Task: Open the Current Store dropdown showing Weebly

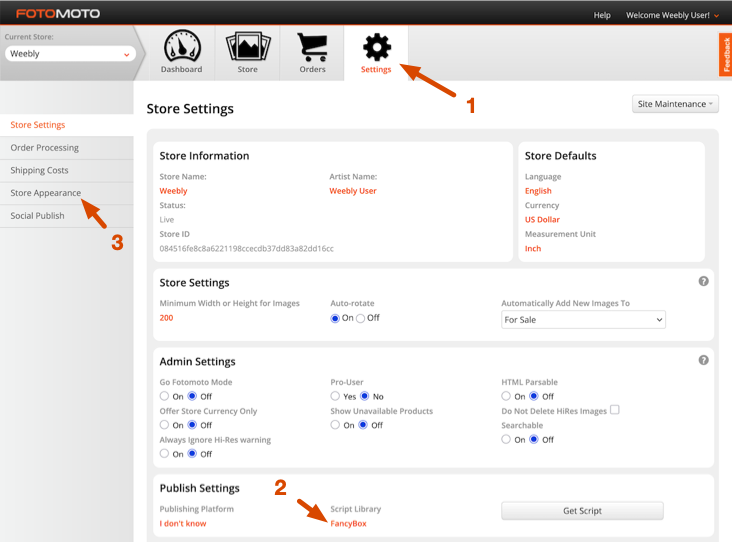Action: 70,54
